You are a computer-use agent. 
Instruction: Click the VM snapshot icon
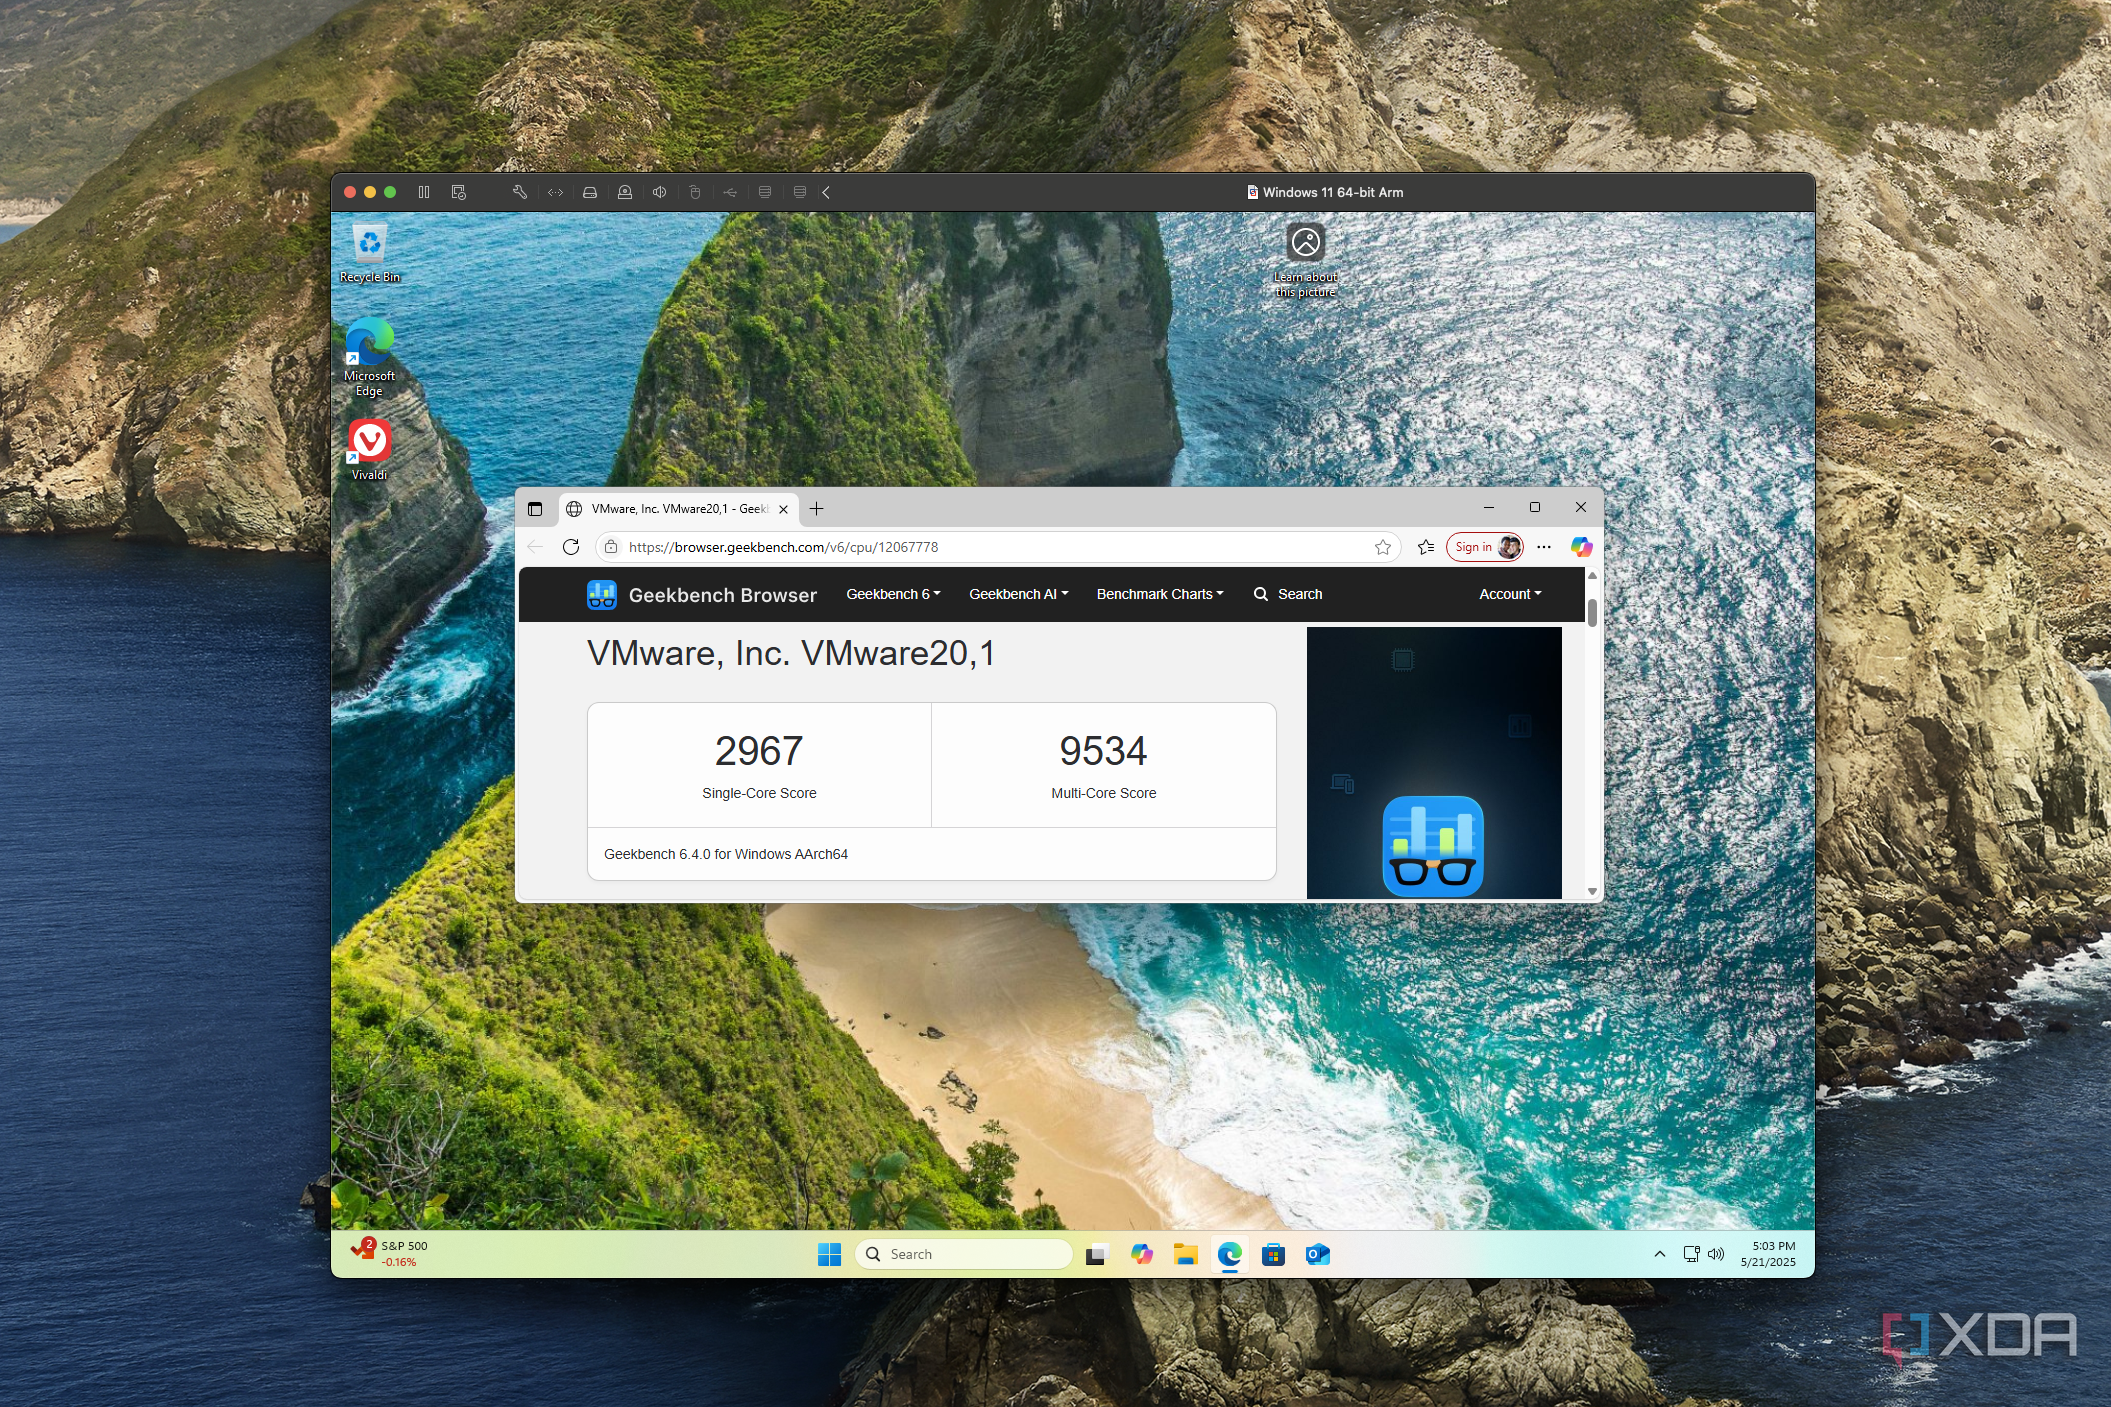coord(459,192)
